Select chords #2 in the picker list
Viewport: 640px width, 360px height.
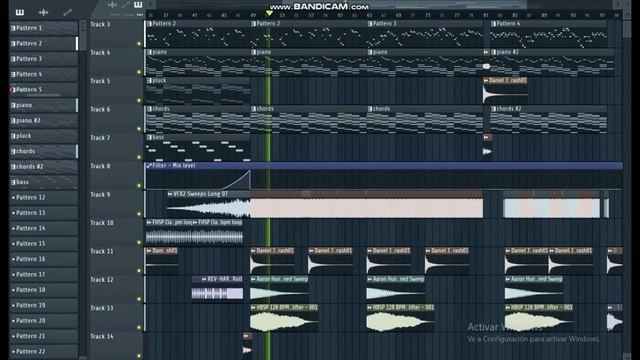tap(43, 167)
